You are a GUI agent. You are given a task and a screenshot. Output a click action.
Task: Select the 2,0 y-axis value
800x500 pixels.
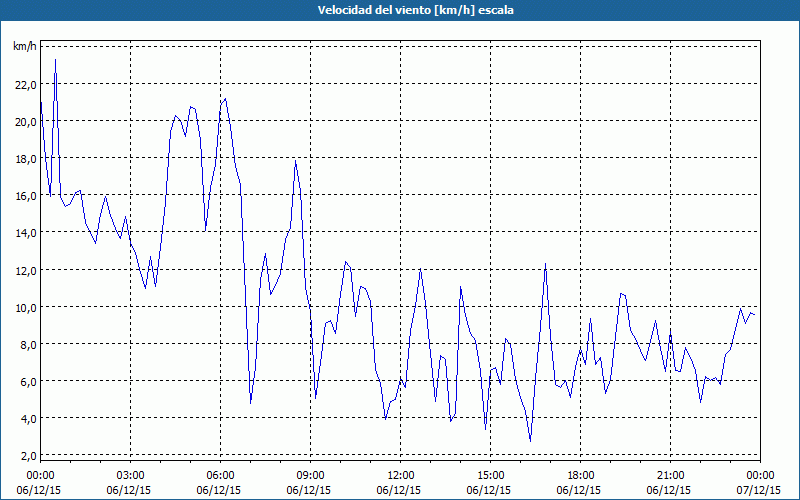pos(28,456)
